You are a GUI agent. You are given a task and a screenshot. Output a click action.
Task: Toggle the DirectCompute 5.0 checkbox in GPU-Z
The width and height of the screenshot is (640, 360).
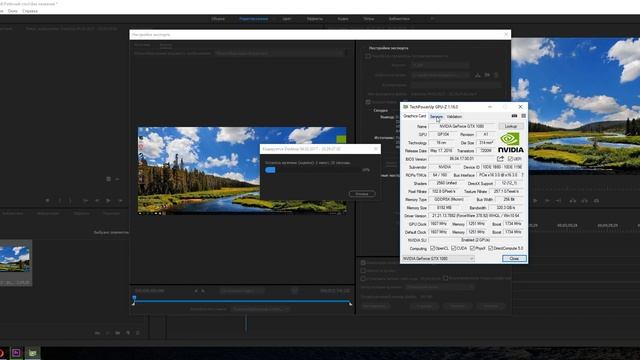491,248
